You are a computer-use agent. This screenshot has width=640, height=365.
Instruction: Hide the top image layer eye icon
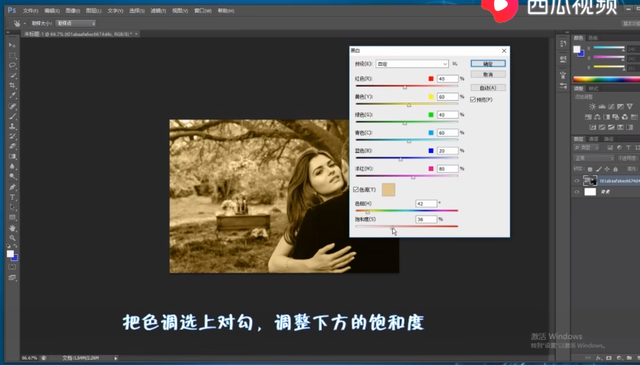577,180
